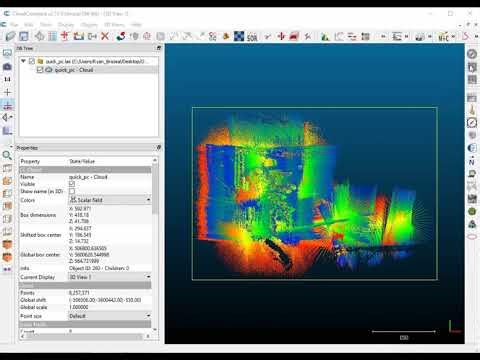Toggle checkbox of quick_pc - Cloud entry
480x360 pixels.
click(40, 70)
